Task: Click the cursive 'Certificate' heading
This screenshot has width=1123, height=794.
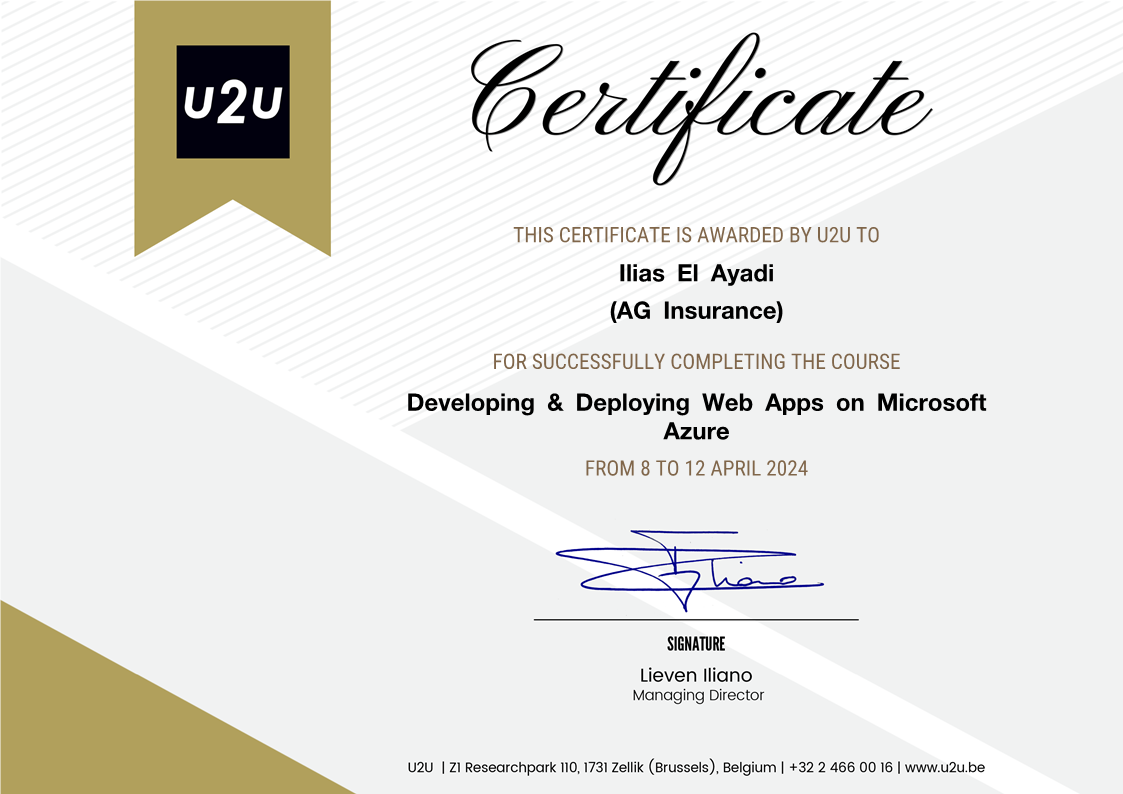Action: pos(700,107)
